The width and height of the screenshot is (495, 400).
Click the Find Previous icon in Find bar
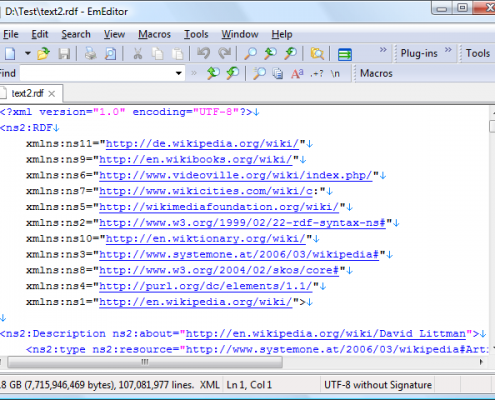(213, 73)
